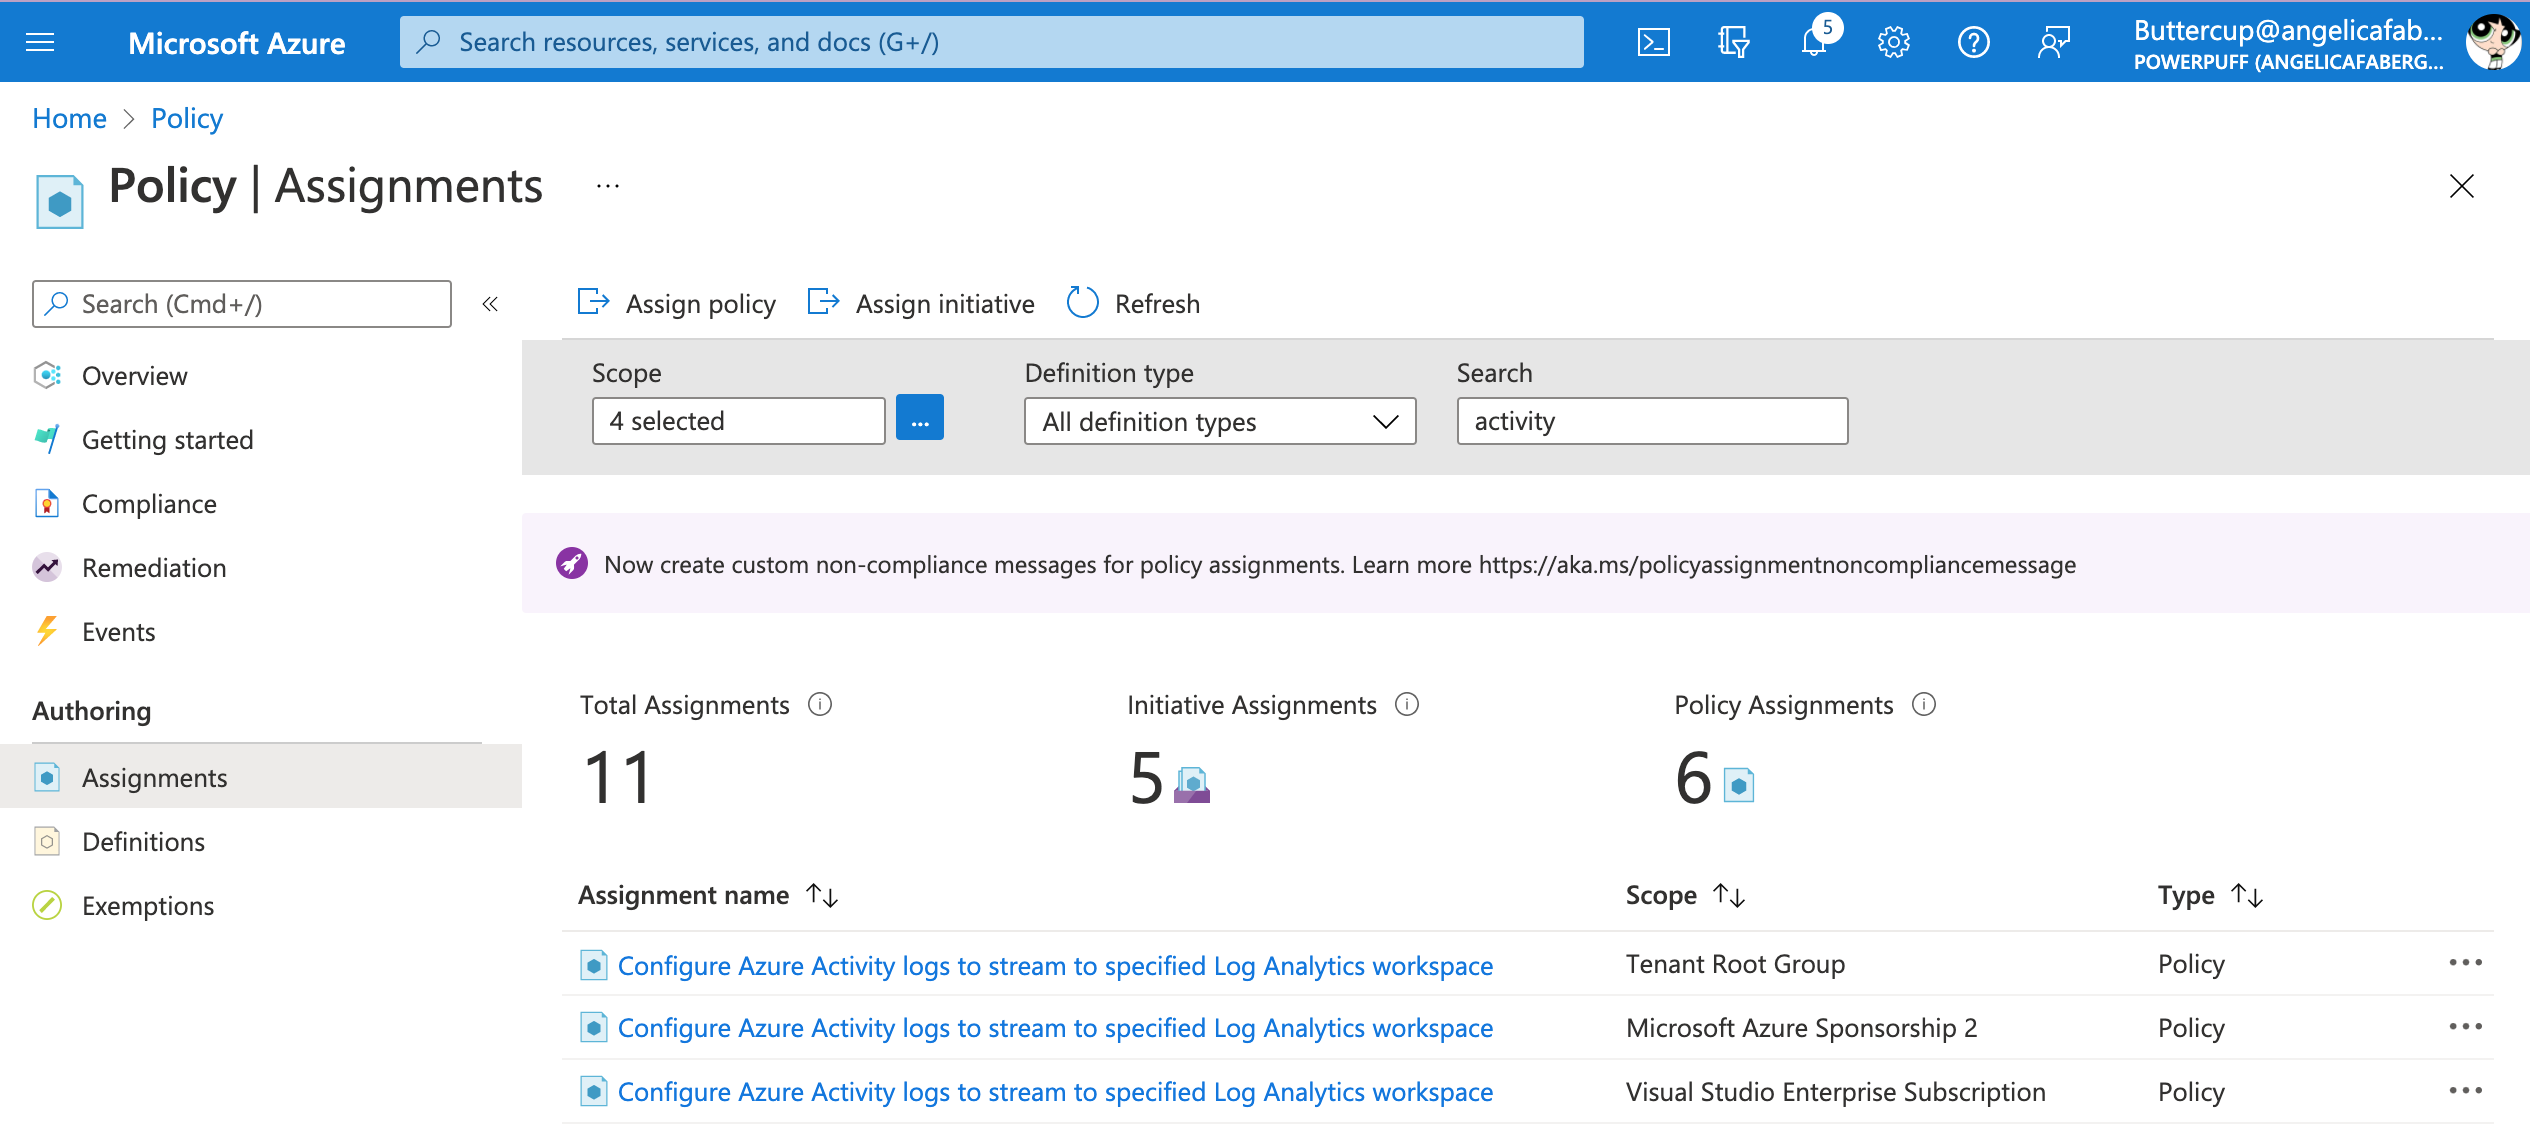Toggle sort on the Type column
This screenshot has width=2530, height=1134.
2247,894
